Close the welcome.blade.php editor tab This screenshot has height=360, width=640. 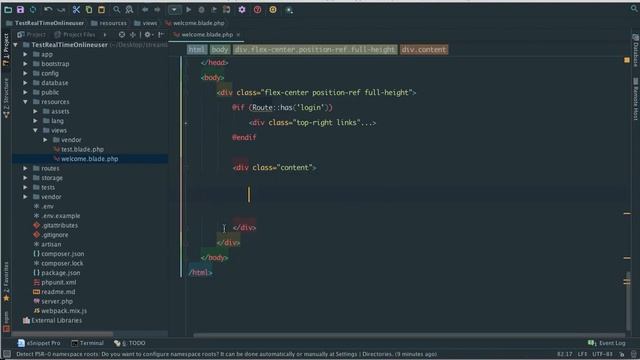click(238, 35)
